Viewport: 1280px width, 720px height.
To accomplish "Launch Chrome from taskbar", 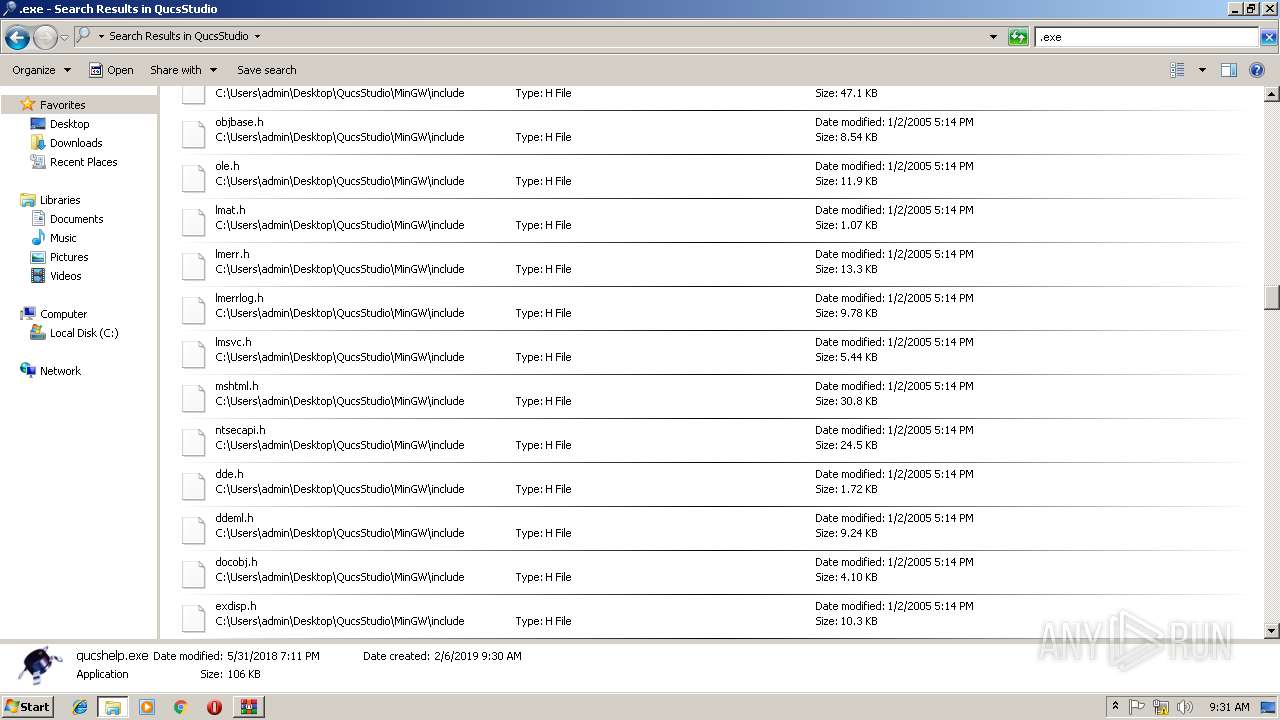I will click(x=180, y=707).
